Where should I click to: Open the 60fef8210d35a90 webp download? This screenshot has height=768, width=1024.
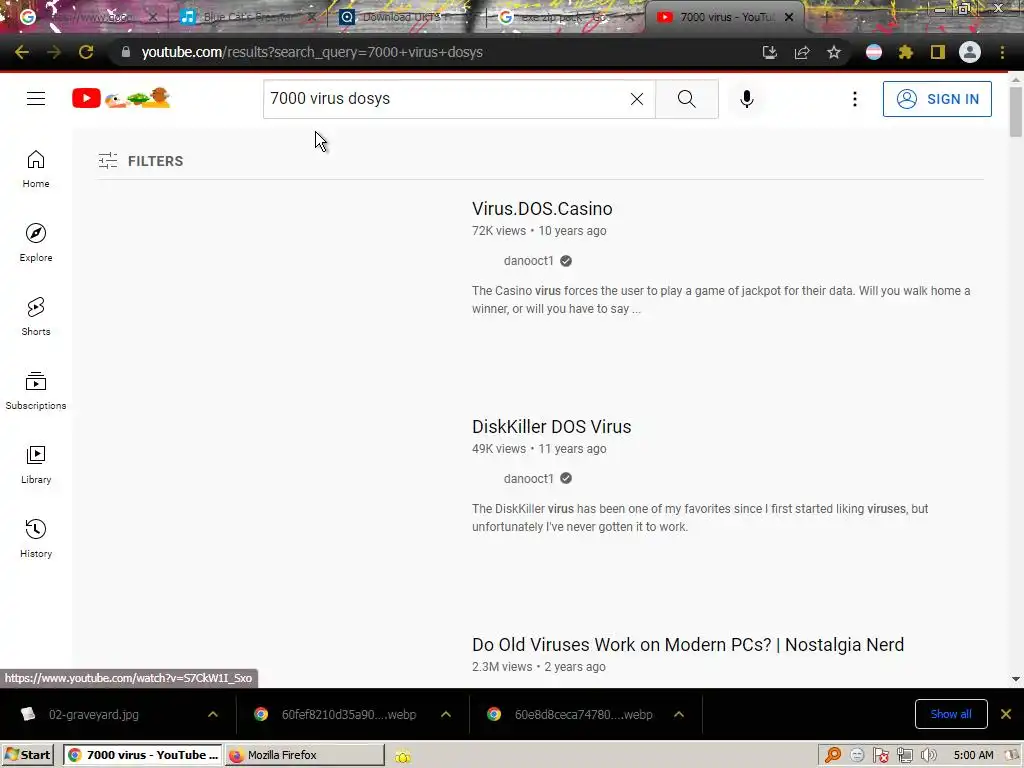pos(349,714)
